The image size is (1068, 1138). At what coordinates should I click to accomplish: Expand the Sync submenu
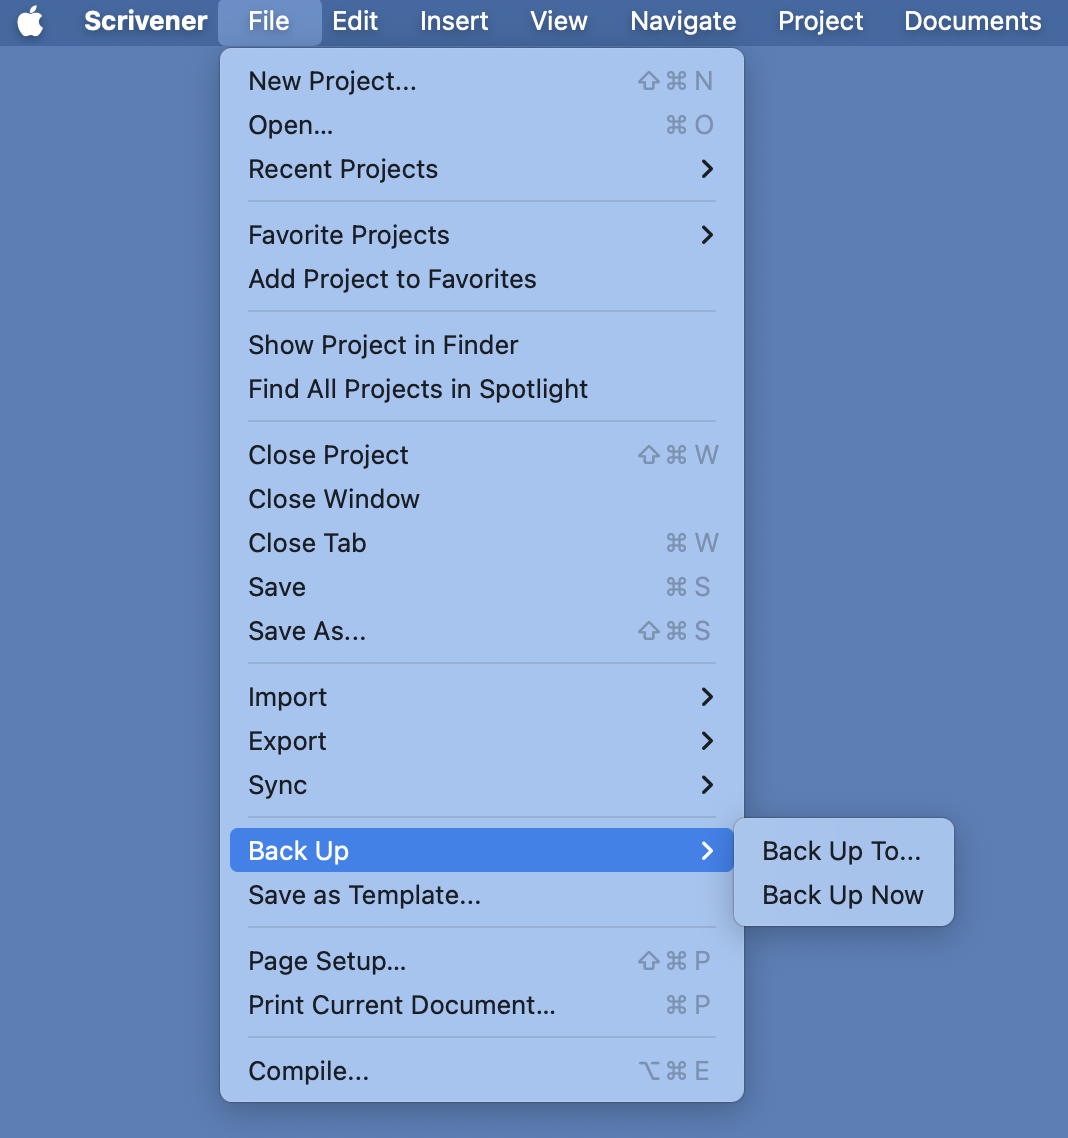pos(482,785)
